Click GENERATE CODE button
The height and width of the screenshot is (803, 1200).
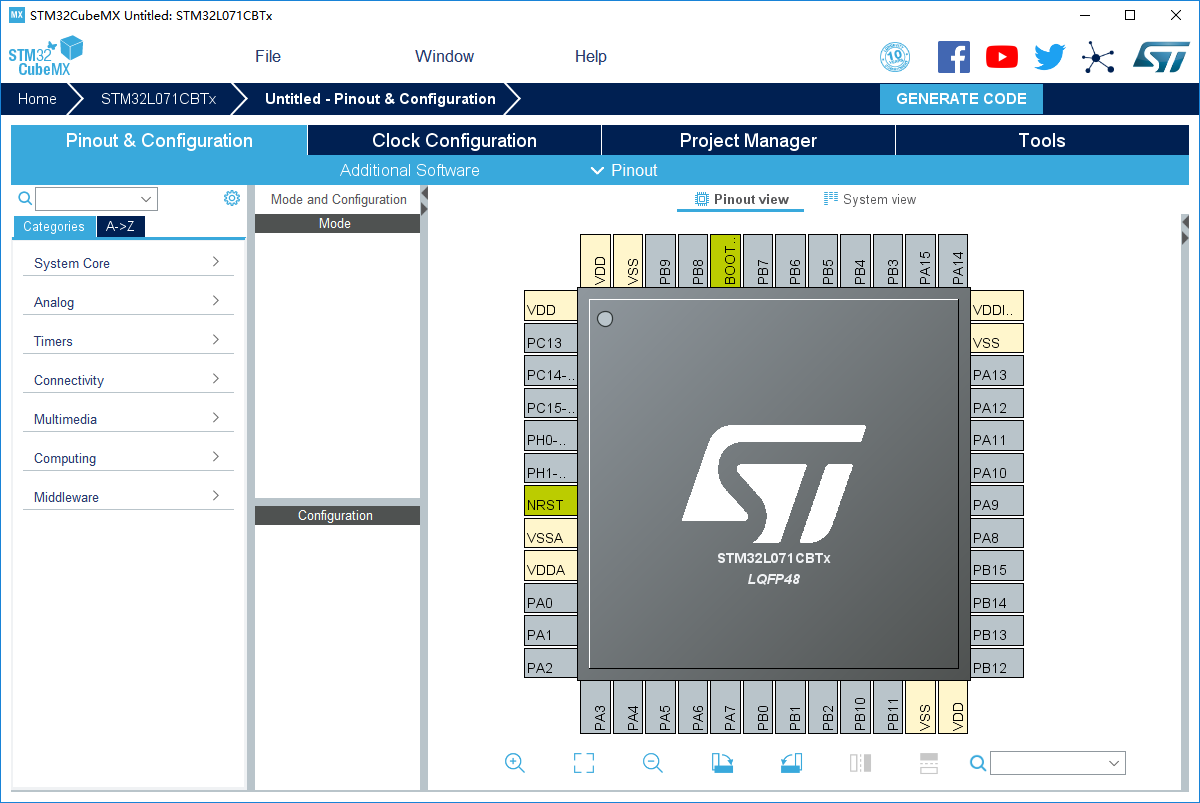(961, 99)
